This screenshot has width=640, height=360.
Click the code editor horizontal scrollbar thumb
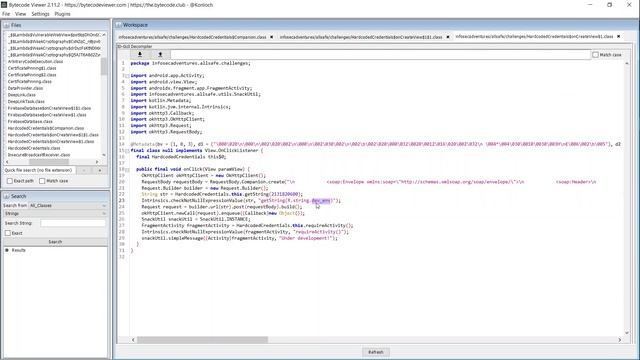[x=202, y=340]
